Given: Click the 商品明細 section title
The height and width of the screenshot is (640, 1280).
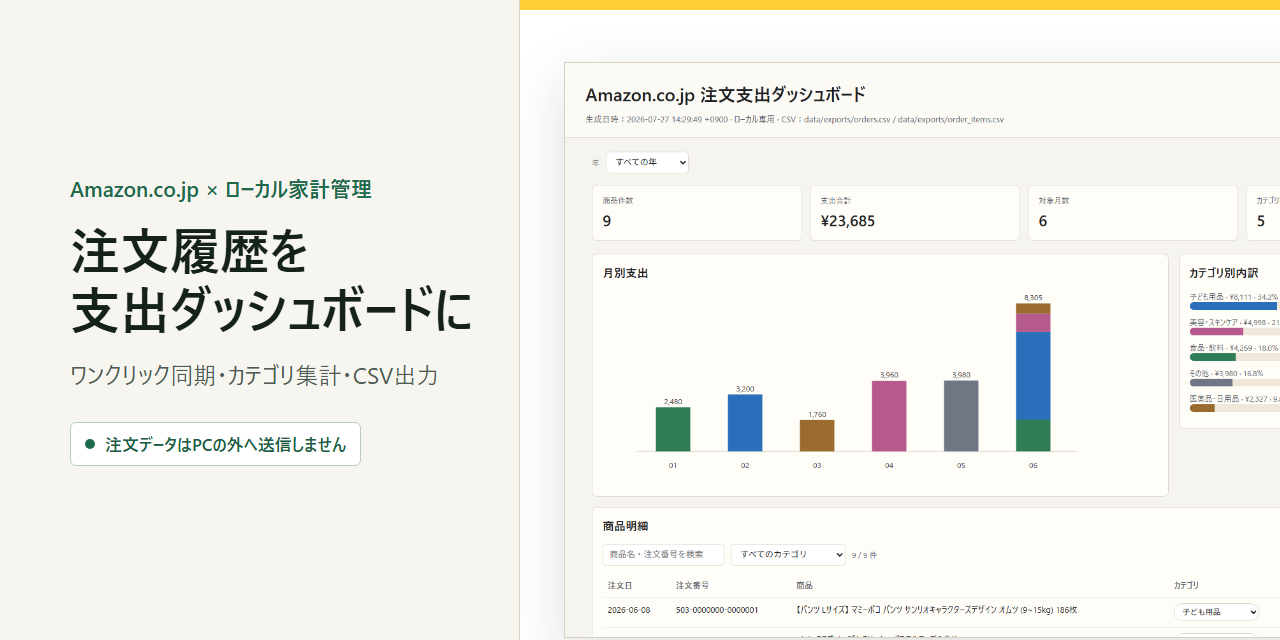Looking at the screenshot, I should coord(626,526).
